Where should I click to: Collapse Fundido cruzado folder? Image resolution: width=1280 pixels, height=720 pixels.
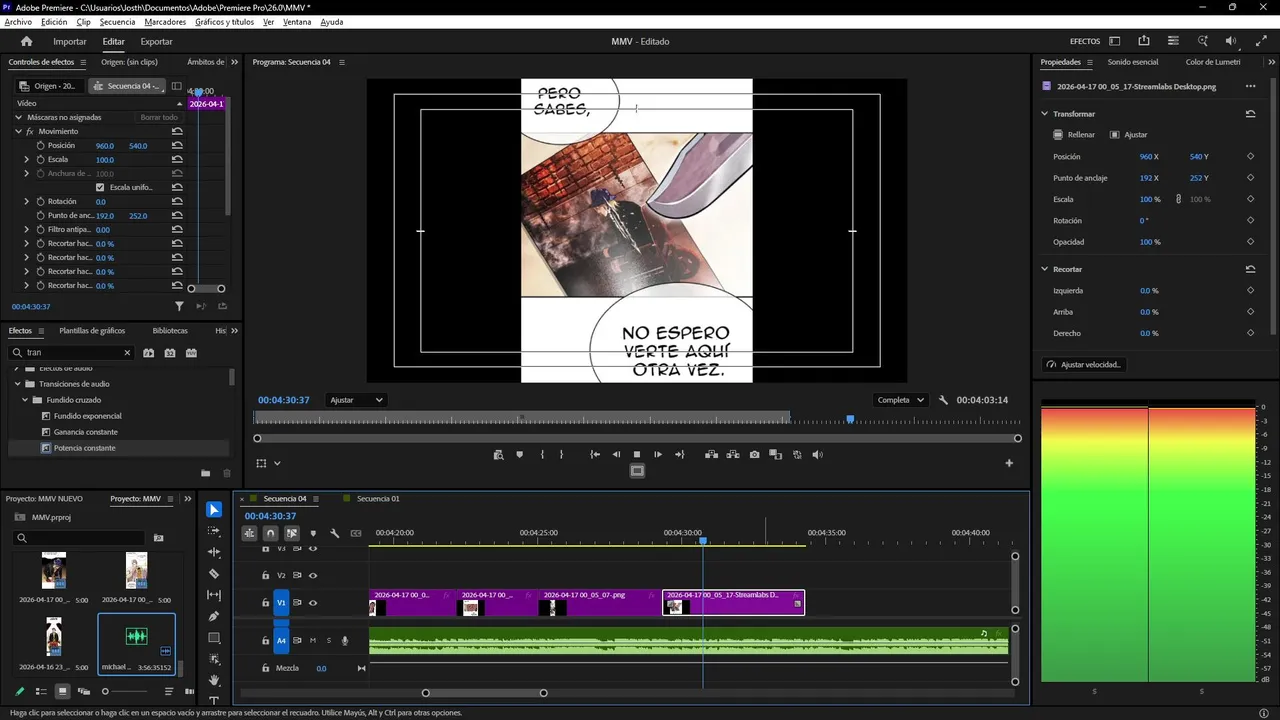[25, 400]
